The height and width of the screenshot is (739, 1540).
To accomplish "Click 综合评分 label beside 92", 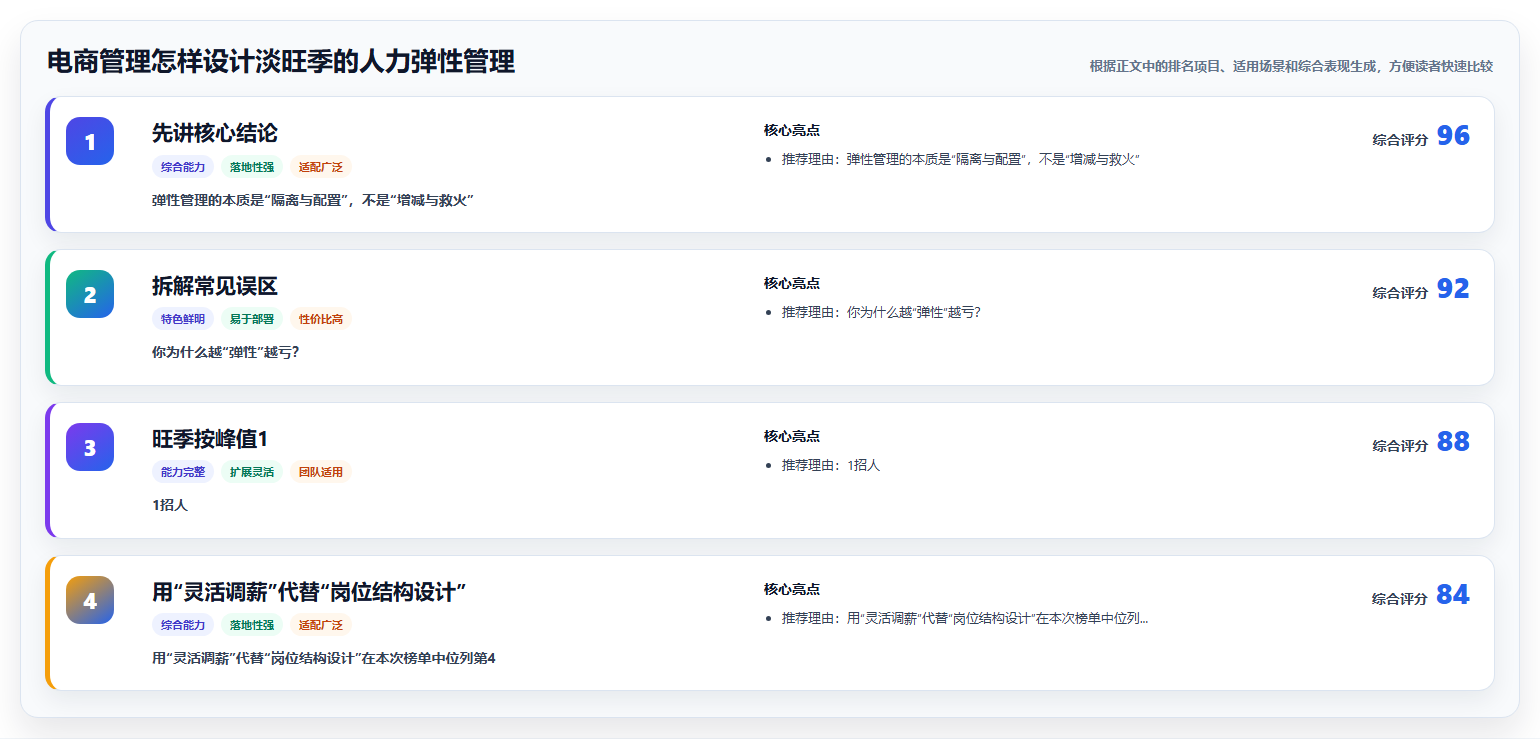I will click(x=1400, y=293).
